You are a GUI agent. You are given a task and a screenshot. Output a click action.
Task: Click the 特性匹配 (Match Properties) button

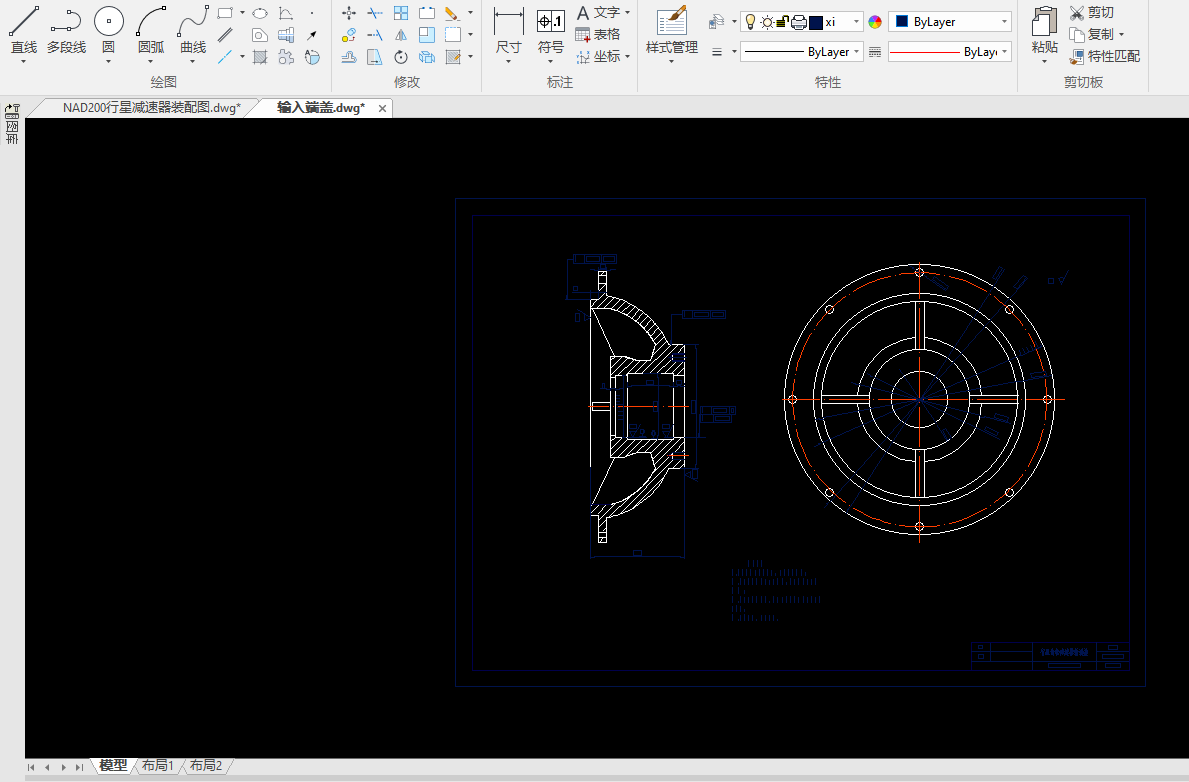pos(1104,56)
